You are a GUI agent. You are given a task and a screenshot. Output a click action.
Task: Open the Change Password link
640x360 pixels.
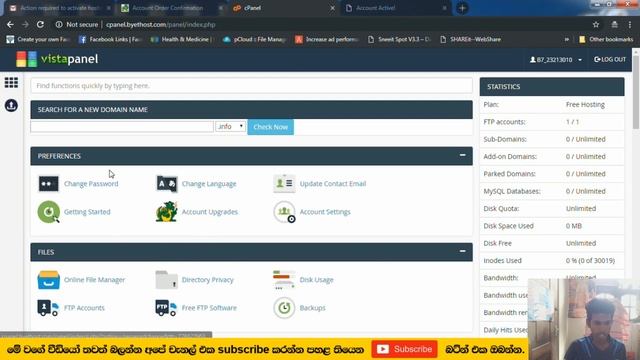(x=91, y=184)
